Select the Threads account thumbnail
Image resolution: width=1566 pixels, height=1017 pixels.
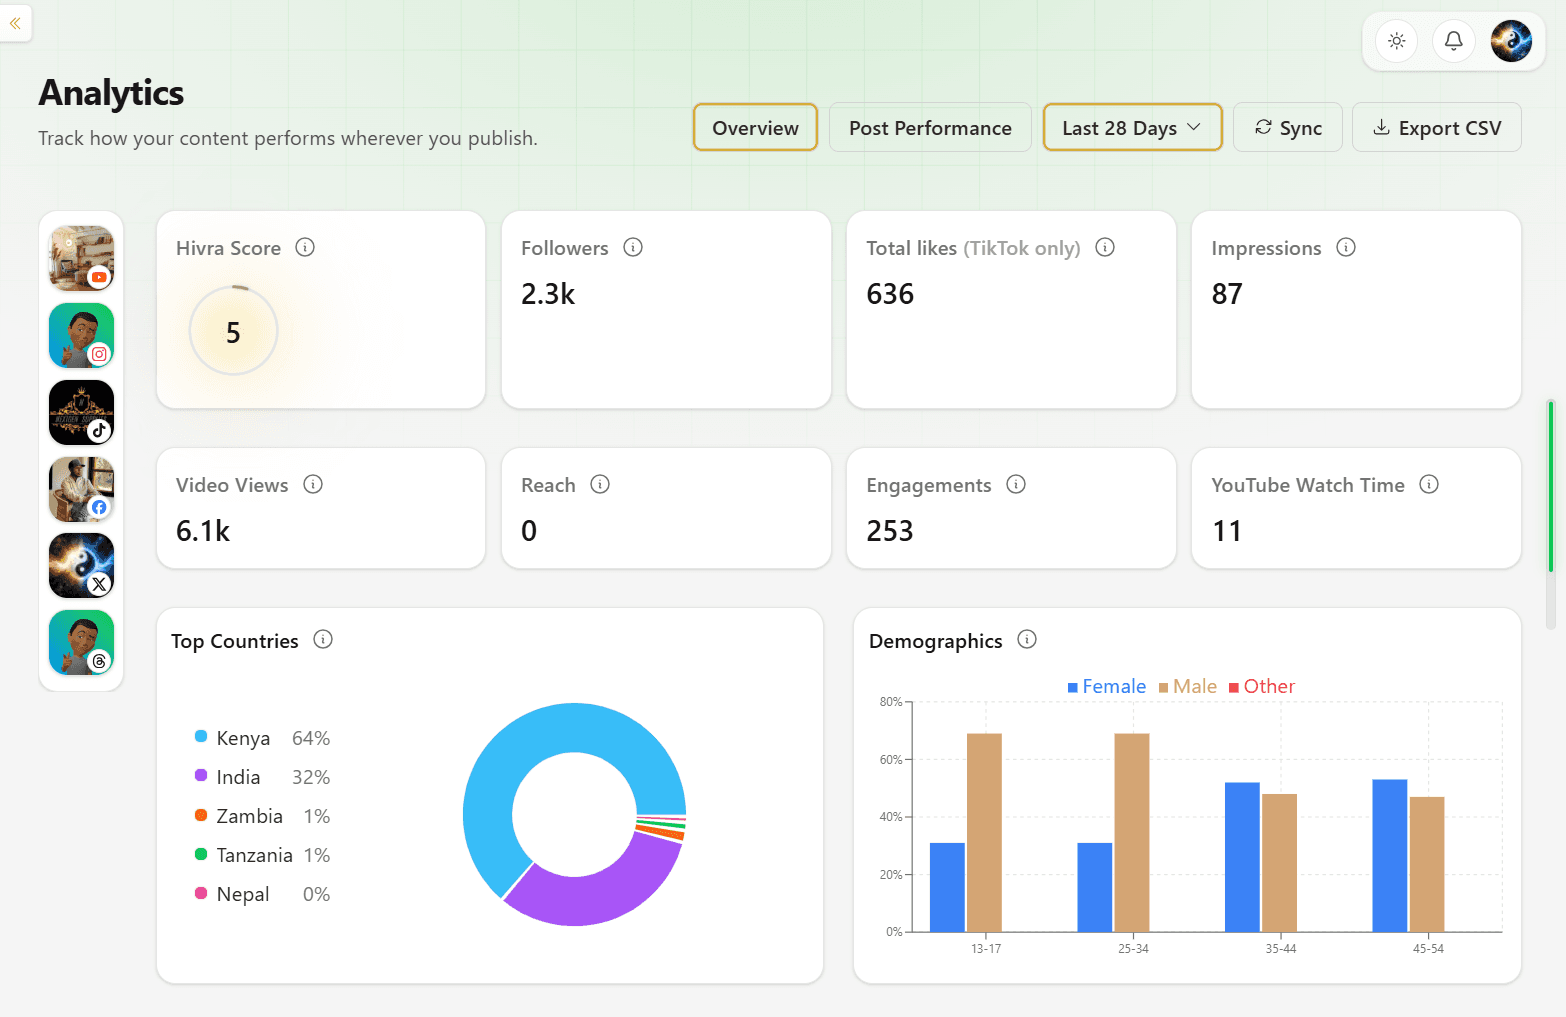tap(81, 643)
